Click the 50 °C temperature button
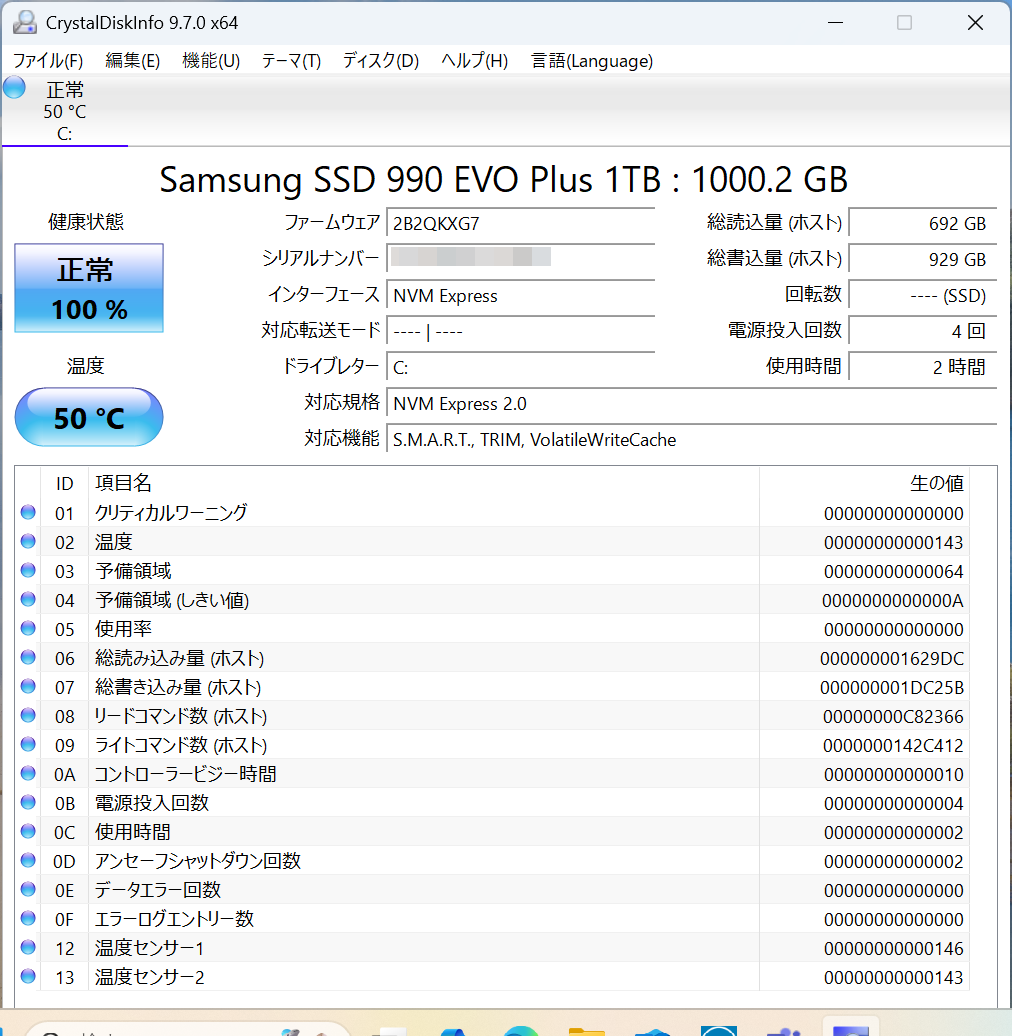This screenshot has width=1012, height=1036. (88, 417)
